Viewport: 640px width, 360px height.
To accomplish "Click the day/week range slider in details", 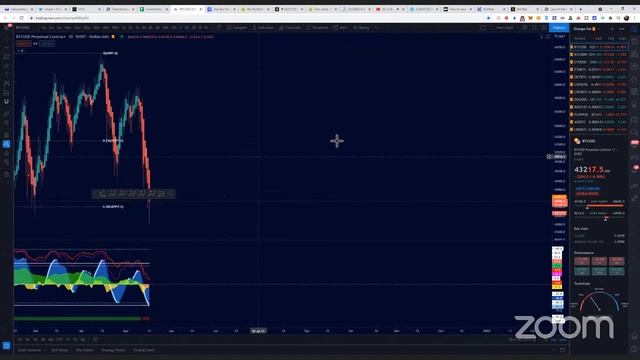I will 599,204.
